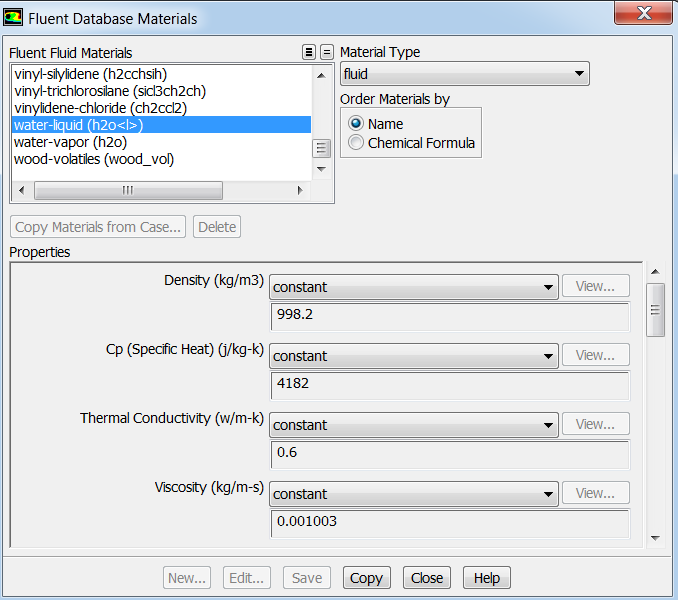Select vinyl-silylidene (h2cchsih) in materials list
The image size is (678, 600).
[161, 74]
